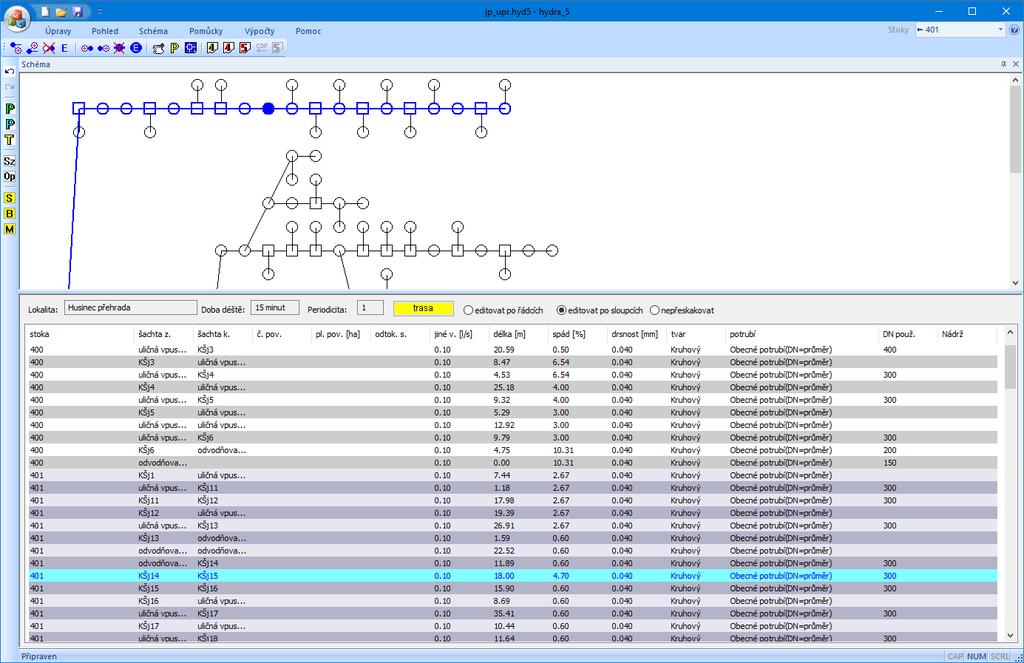Click the yellow 4 document toolbar icon
This screenshot has width=1024, height=663.
pyautogui.click(x=212, y=48)
